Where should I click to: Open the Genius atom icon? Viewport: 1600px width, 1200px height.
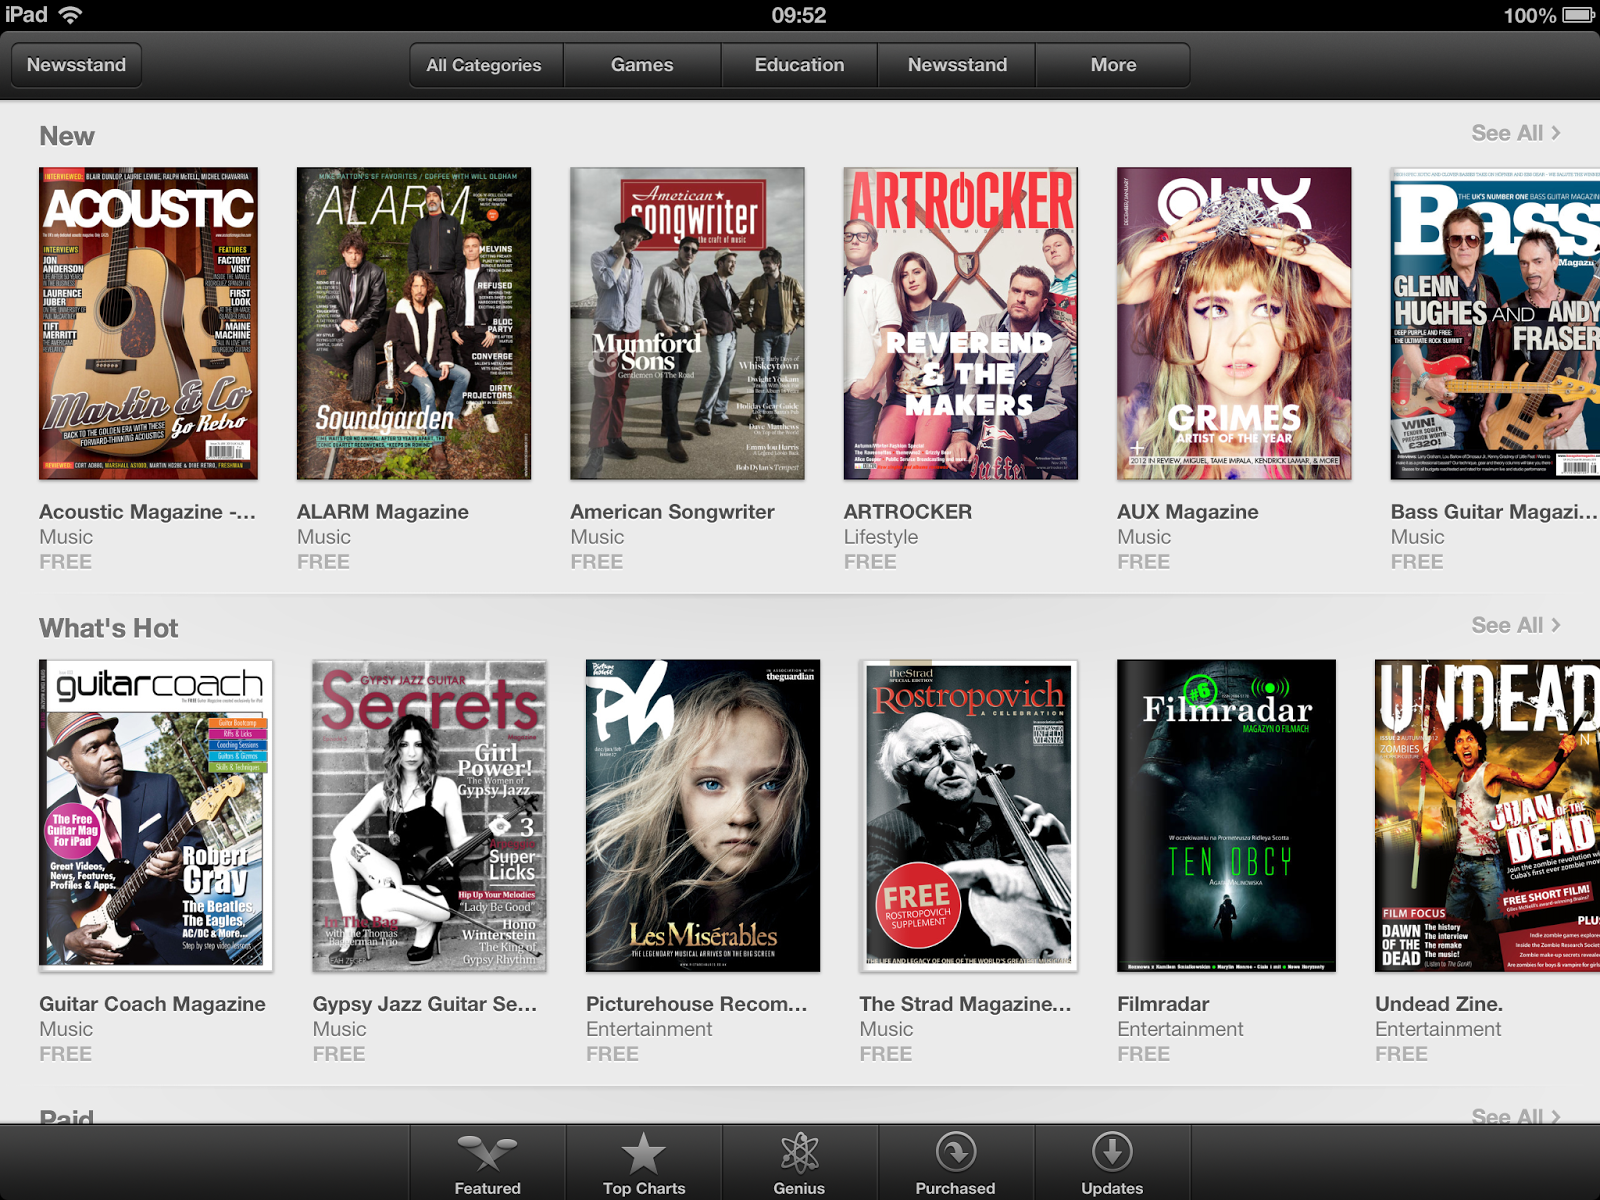800,1153
